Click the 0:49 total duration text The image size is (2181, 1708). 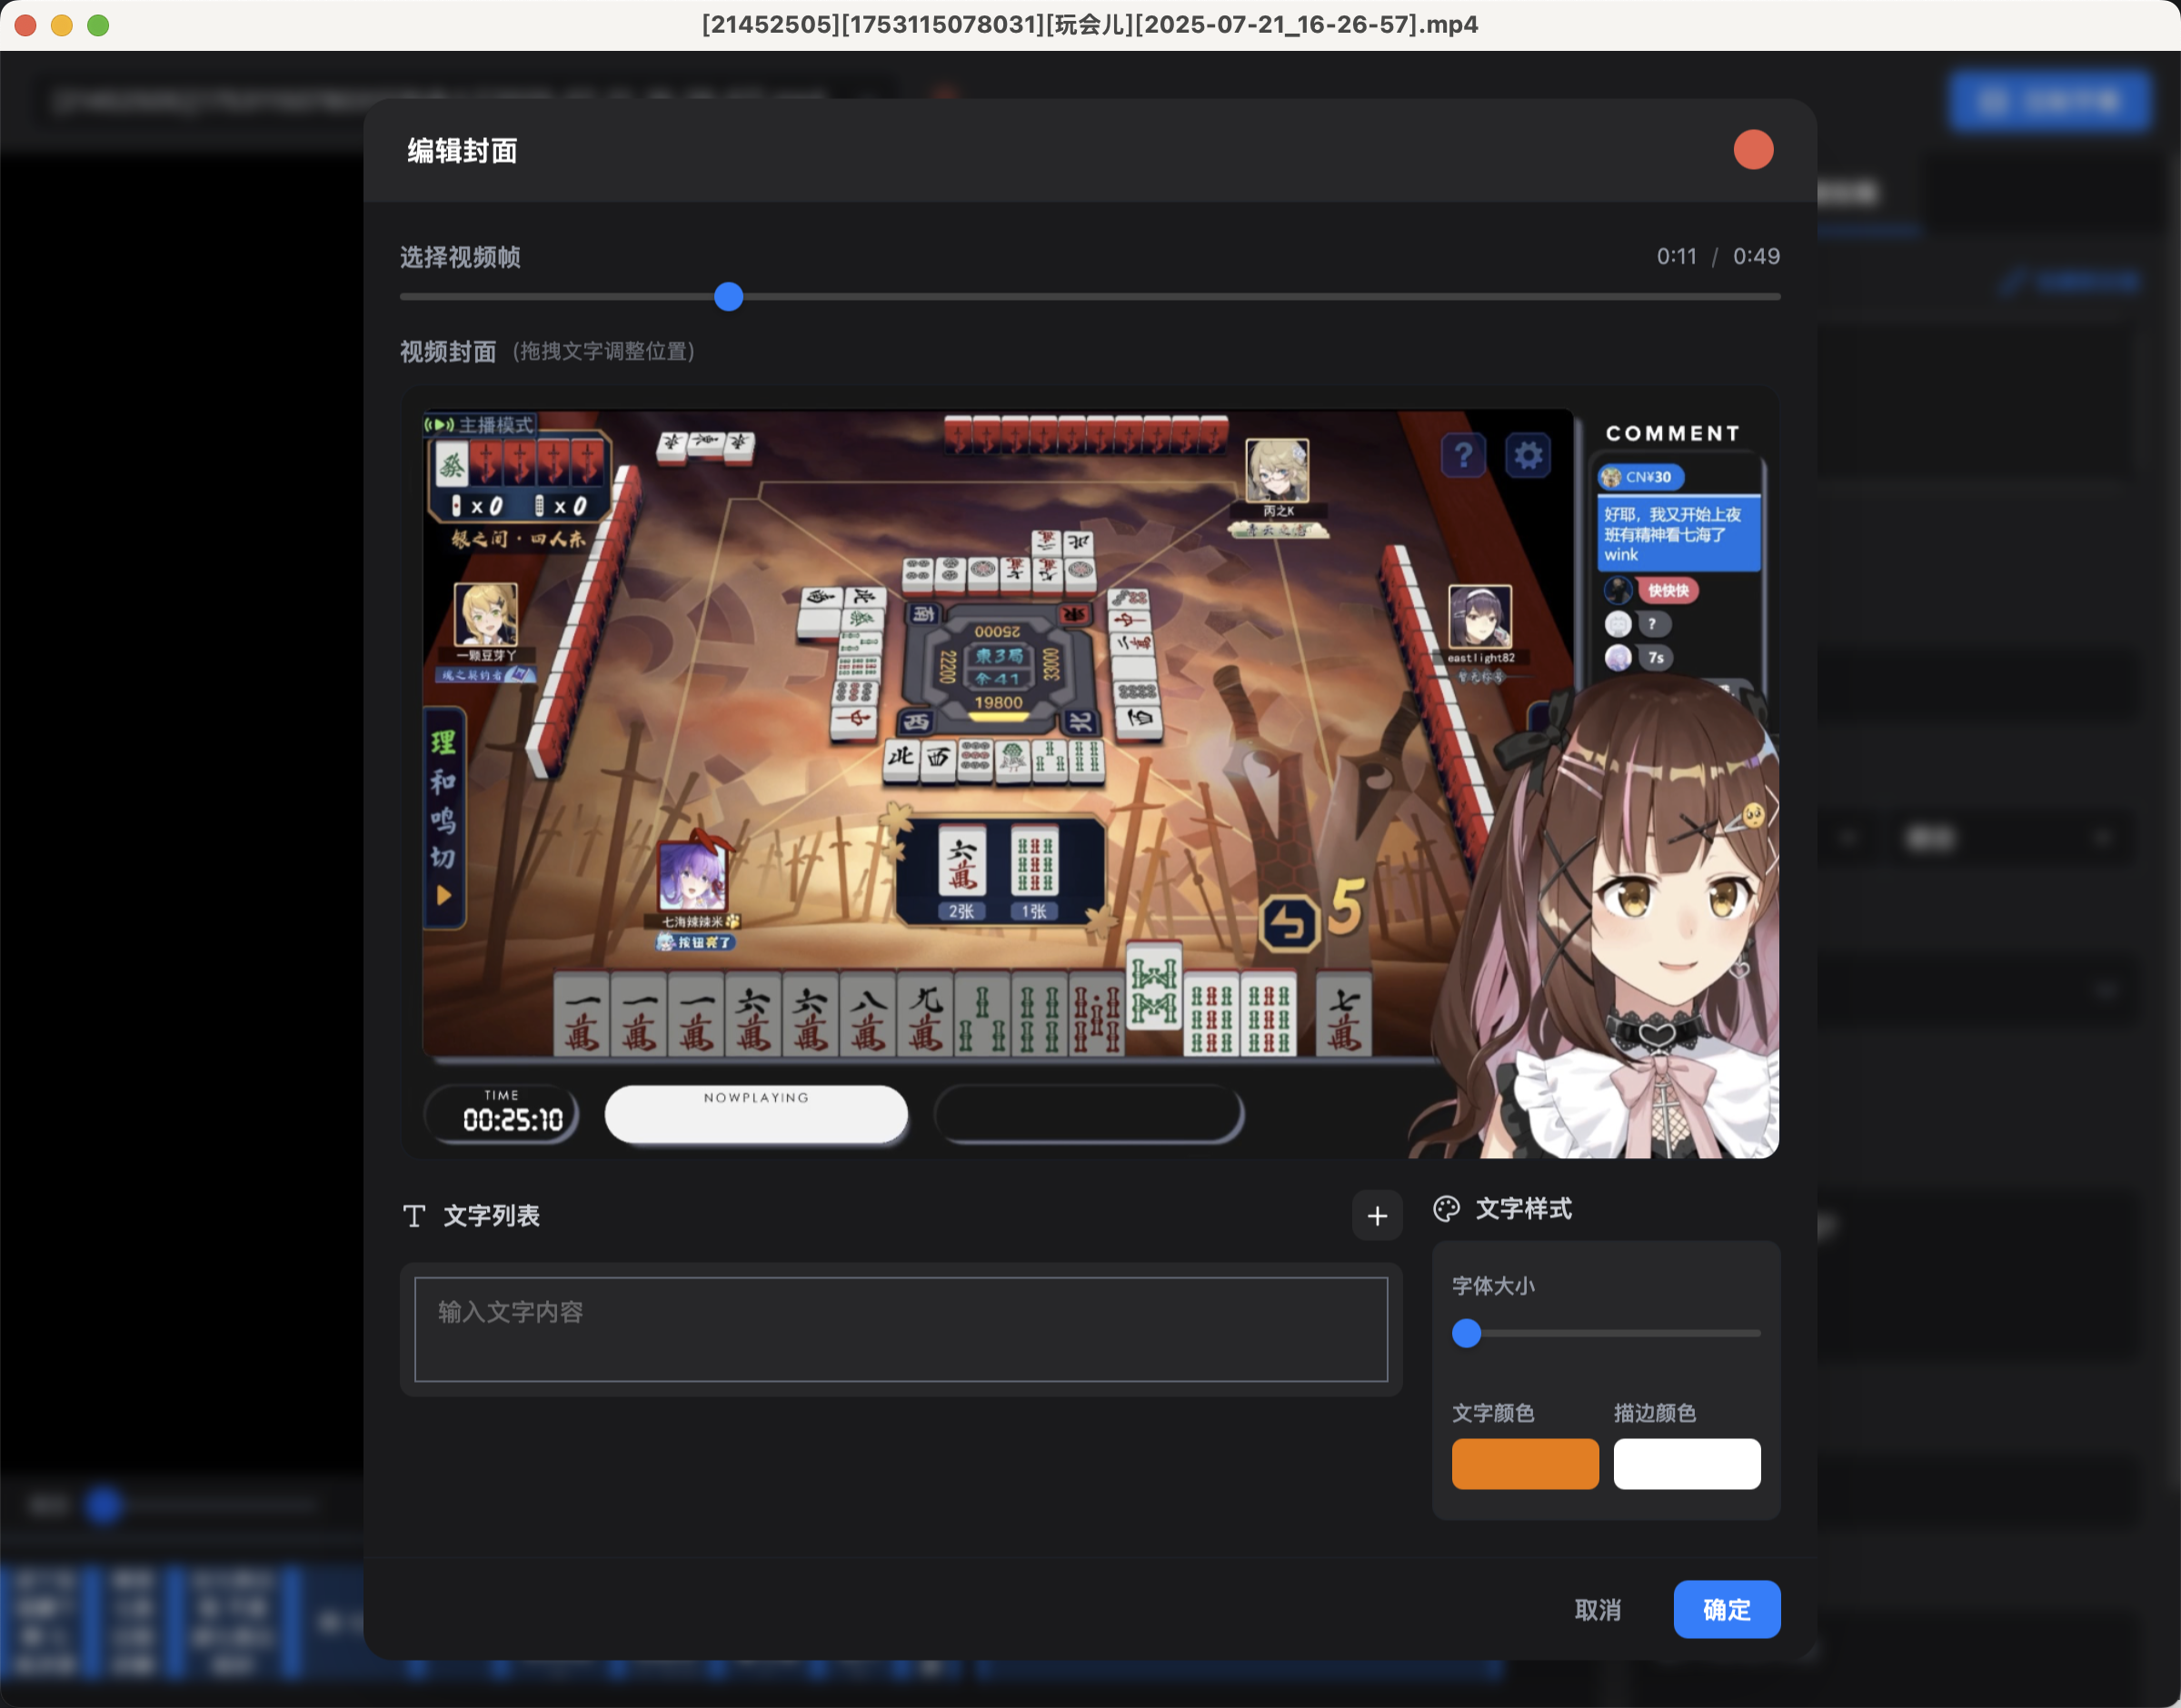[1755, 256]
